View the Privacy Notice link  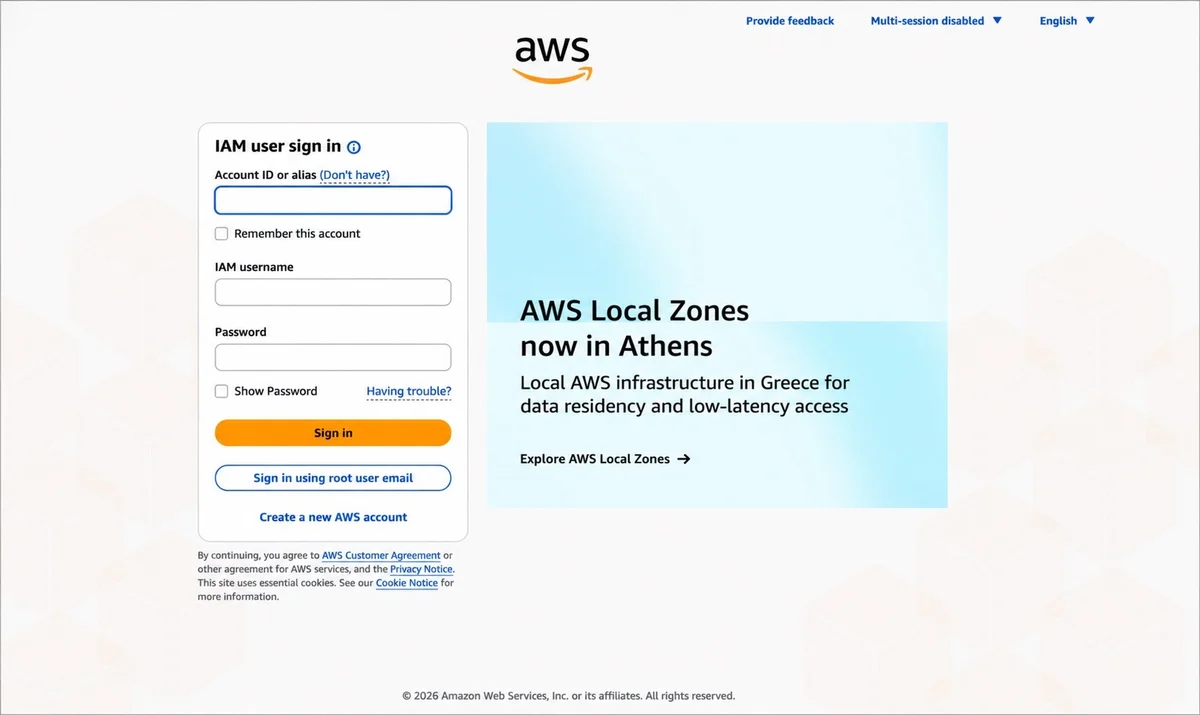(421, 569)
